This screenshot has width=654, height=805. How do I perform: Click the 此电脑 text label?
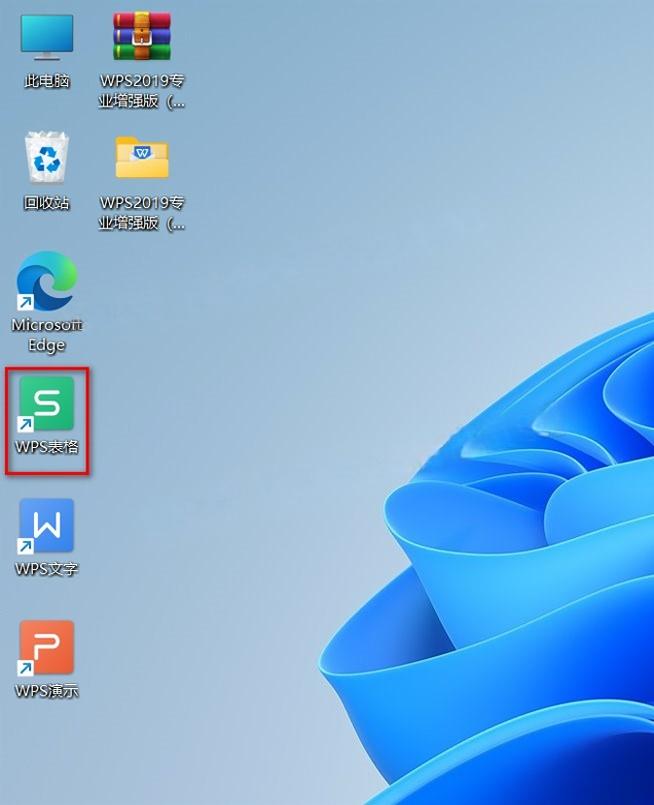(47, 81)
